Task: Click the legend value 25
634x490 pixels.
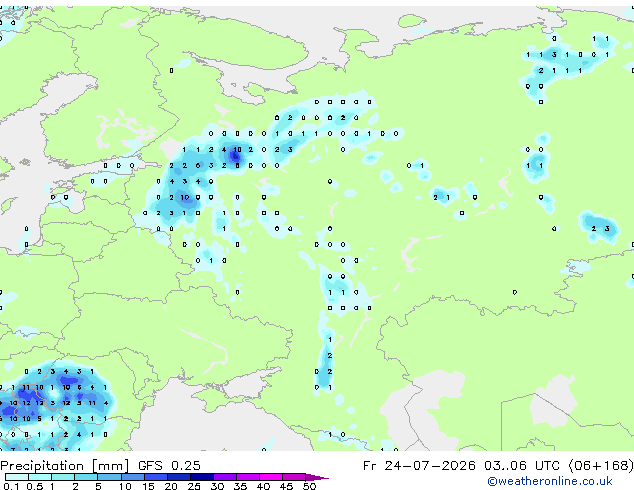Action: click(x=194, y=486)
